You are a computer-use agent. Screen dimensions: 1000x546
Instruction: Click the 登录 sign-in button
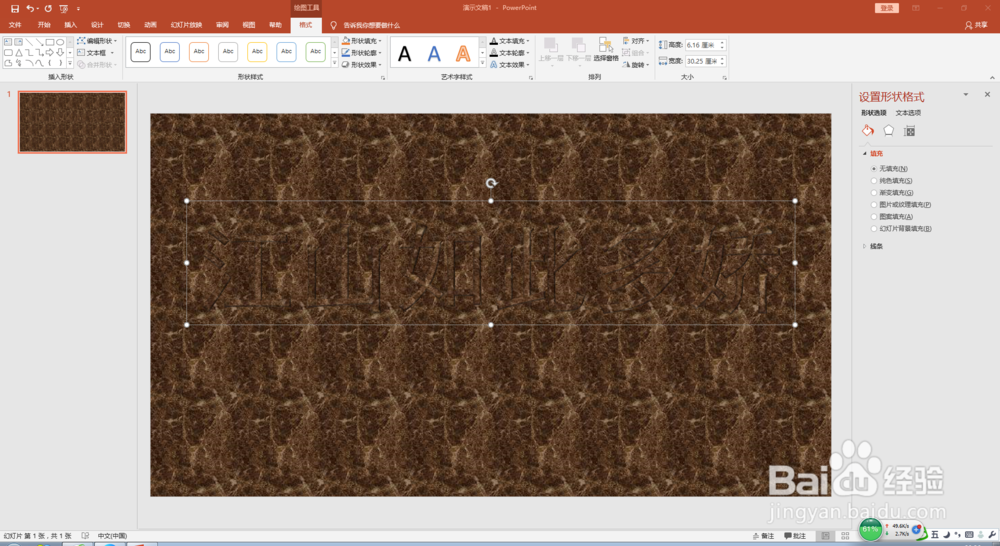pyautogui.click(x=887, y=8)
